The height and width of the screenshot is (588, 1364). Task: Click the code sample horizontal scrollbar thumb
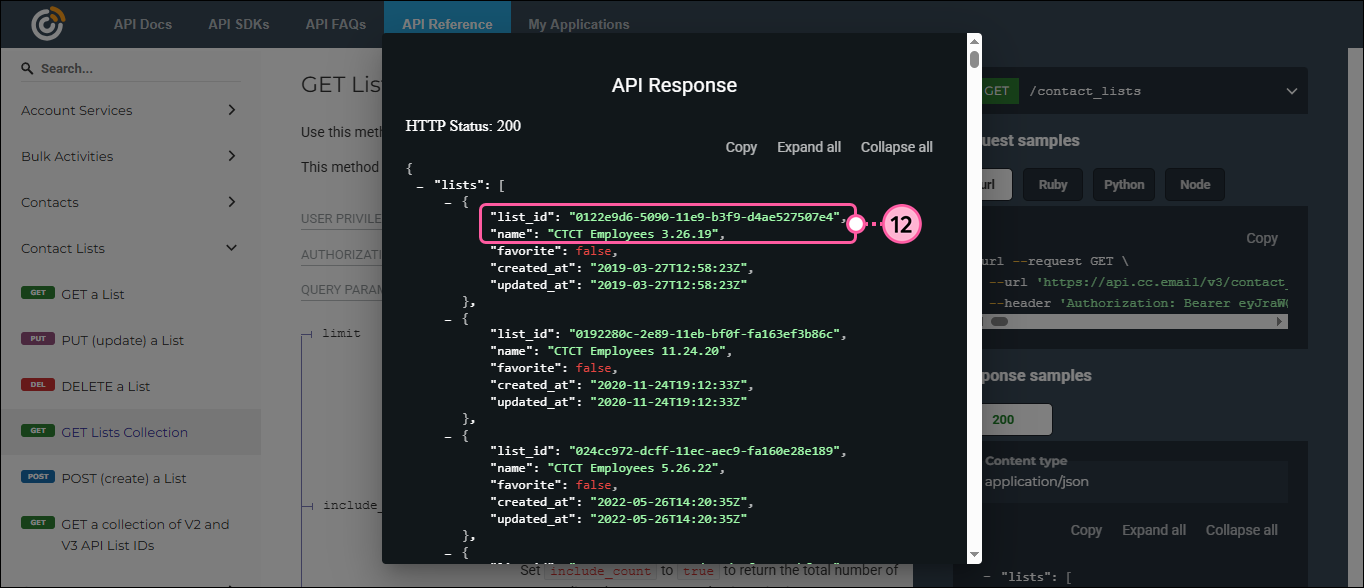999,322
